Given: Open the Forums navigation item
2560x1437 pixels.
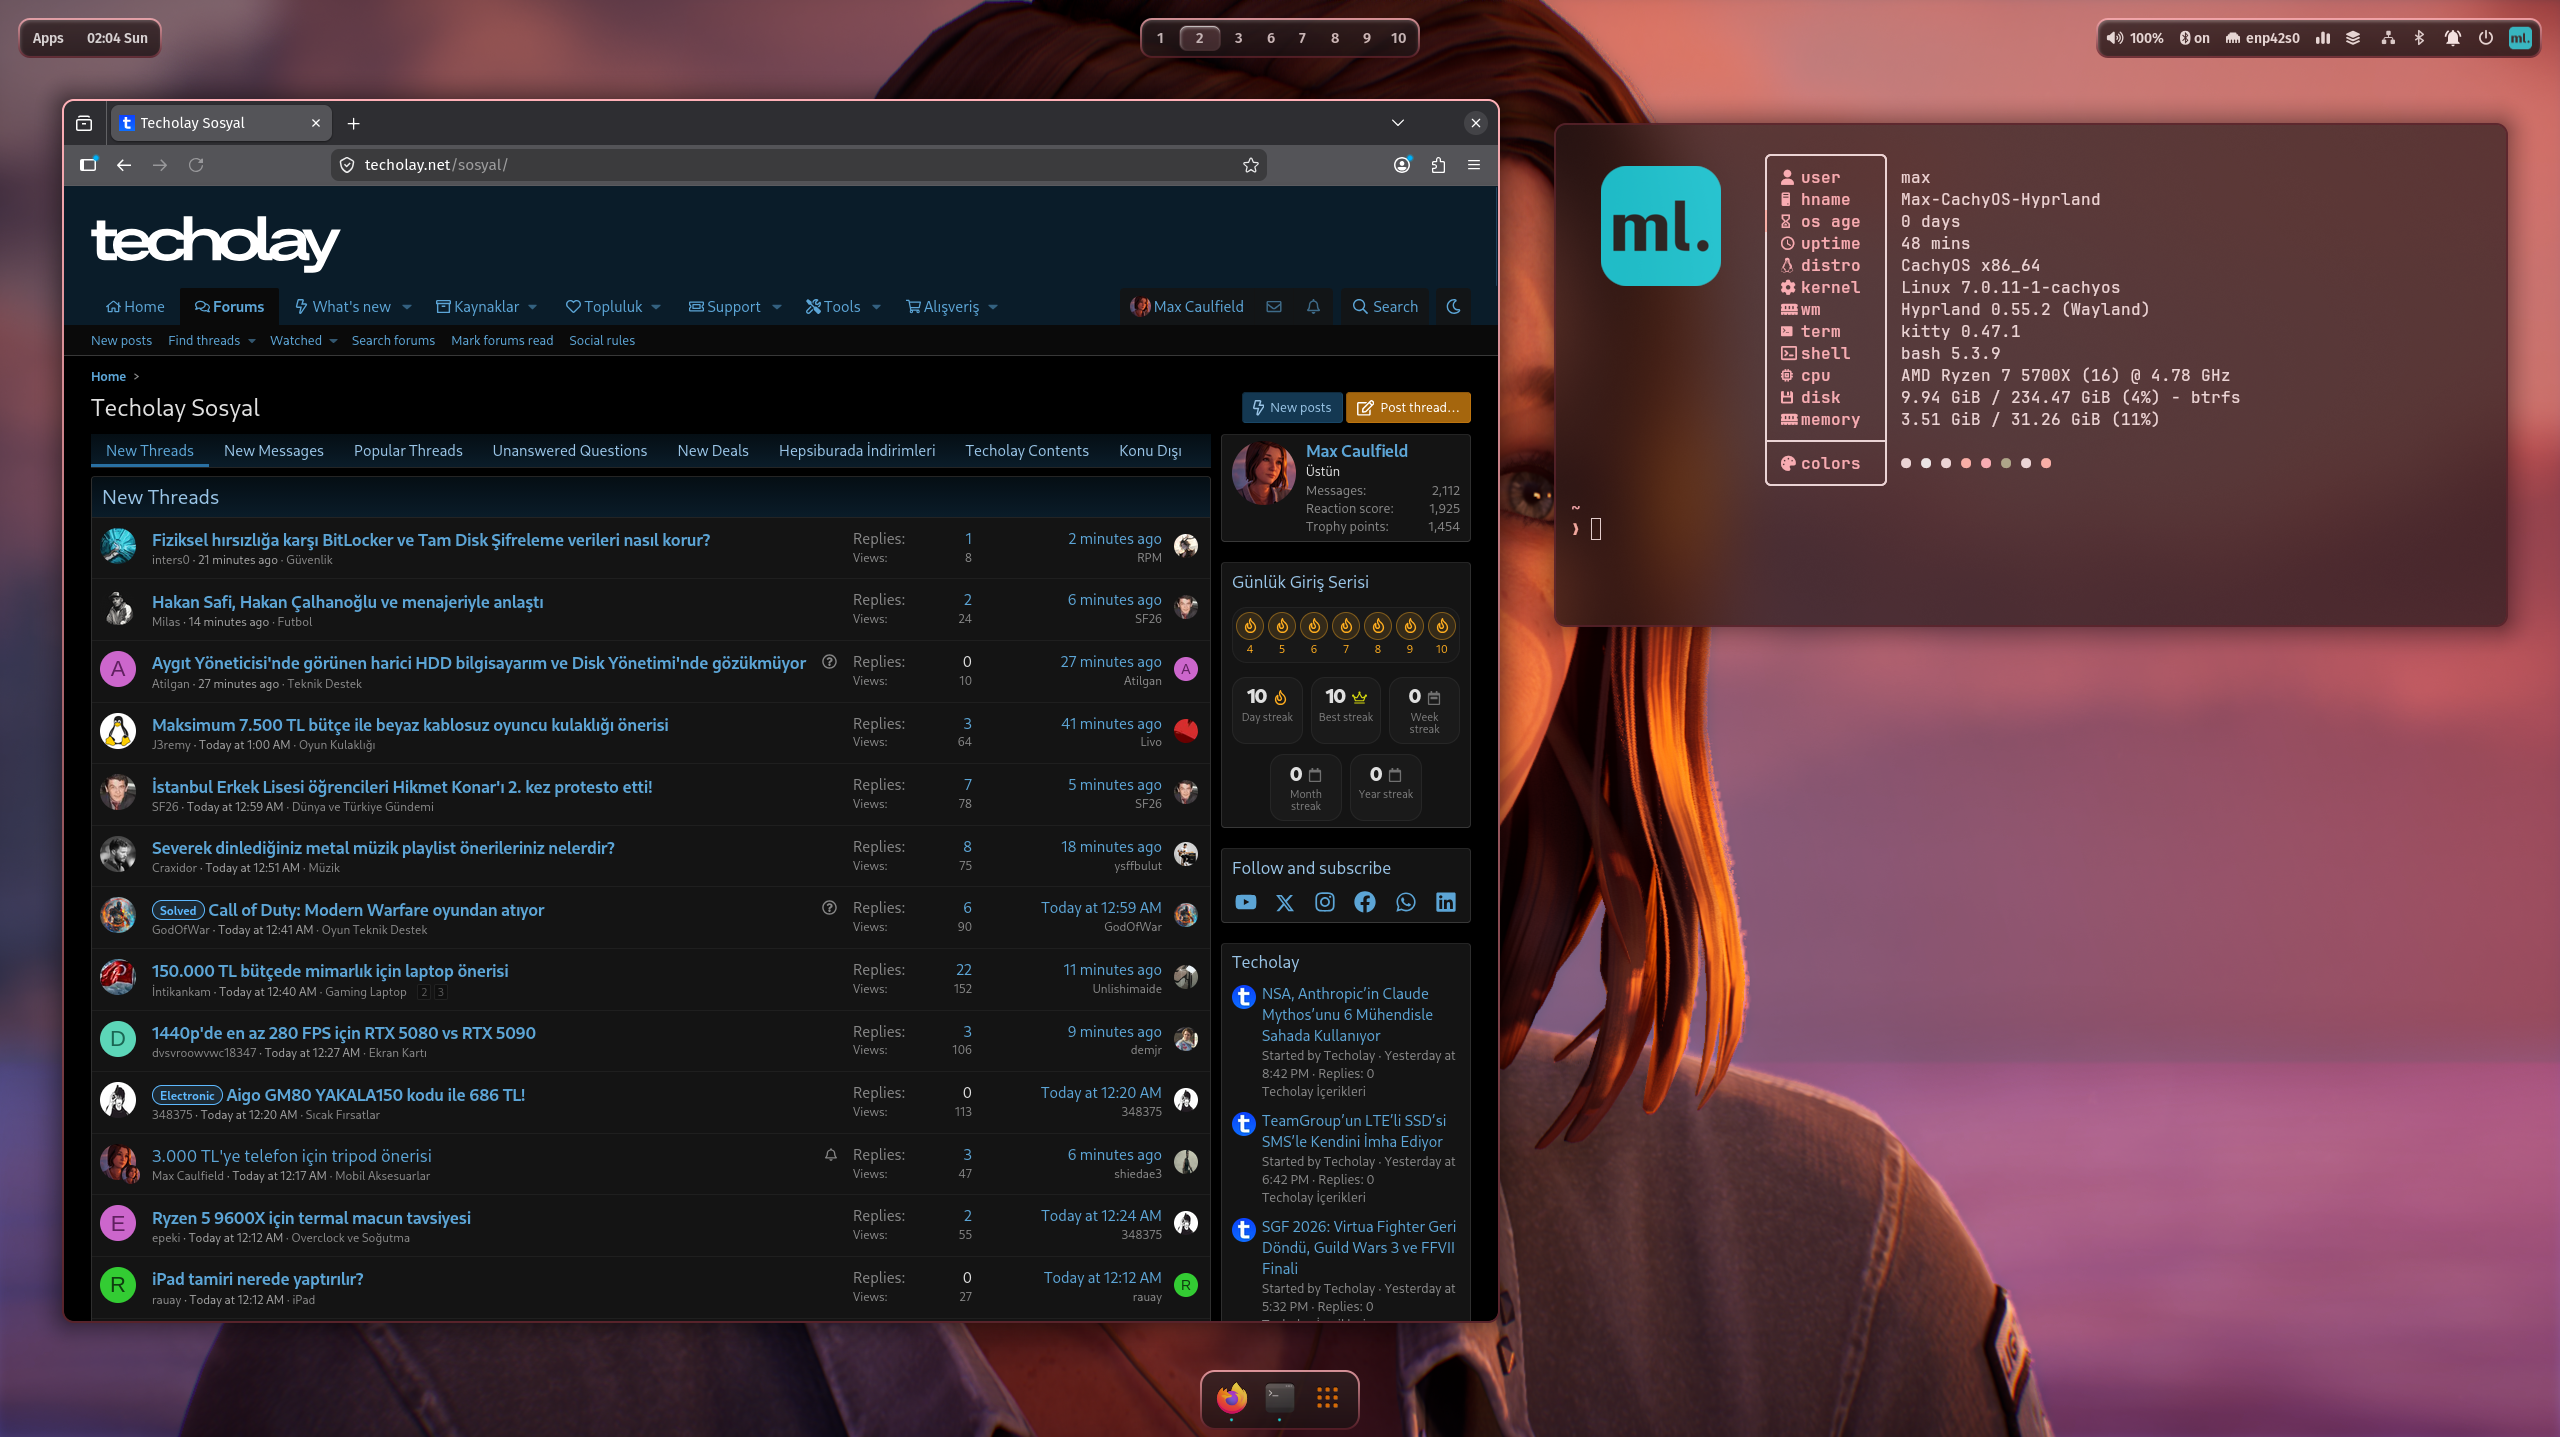Looking at the screenshot, I should [229, 307].
